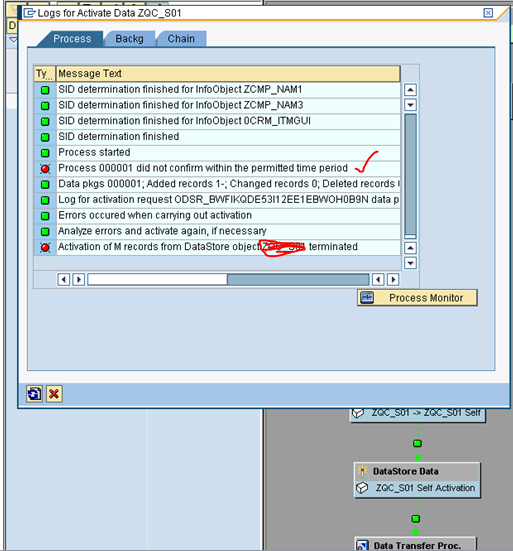This screenshot has height=551, width=513.
Task: Select 'SID determination finished for InfoObject ZCMP_NAM1'
Action: [228, 90]
